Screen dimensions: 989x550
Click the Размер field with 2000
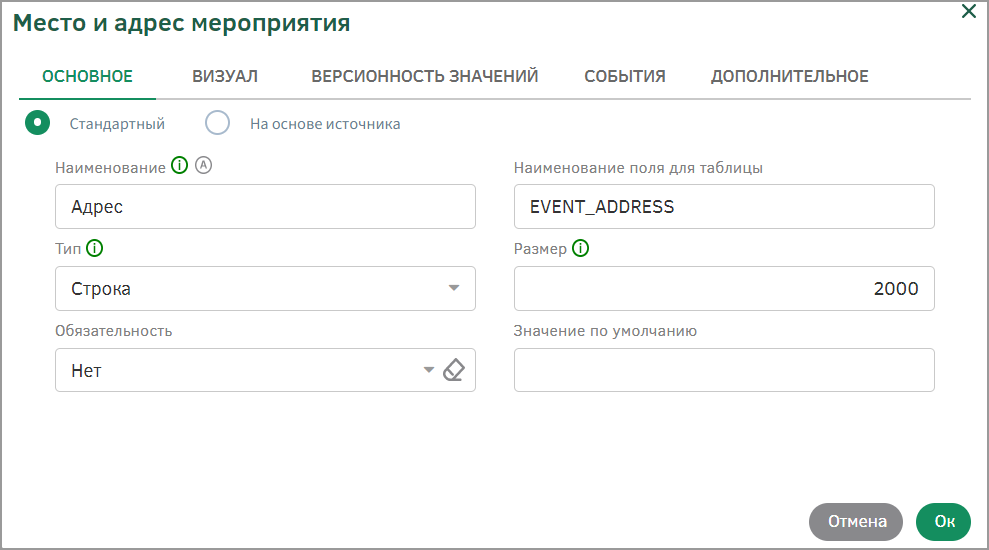(724, 288)
